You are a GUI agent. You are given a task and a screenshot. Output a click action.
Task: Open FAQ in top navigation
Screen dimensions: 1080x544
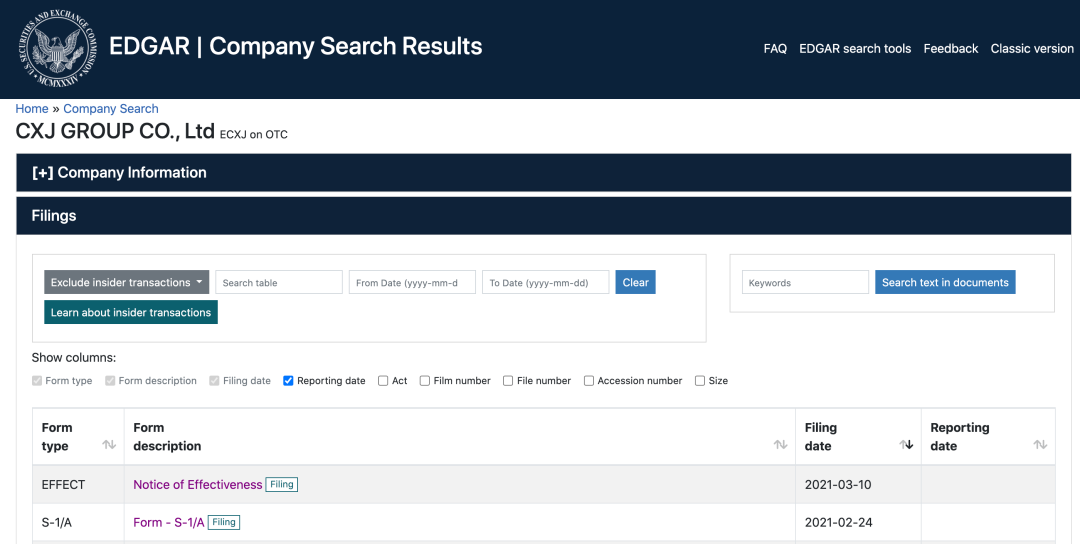[775, 49]
